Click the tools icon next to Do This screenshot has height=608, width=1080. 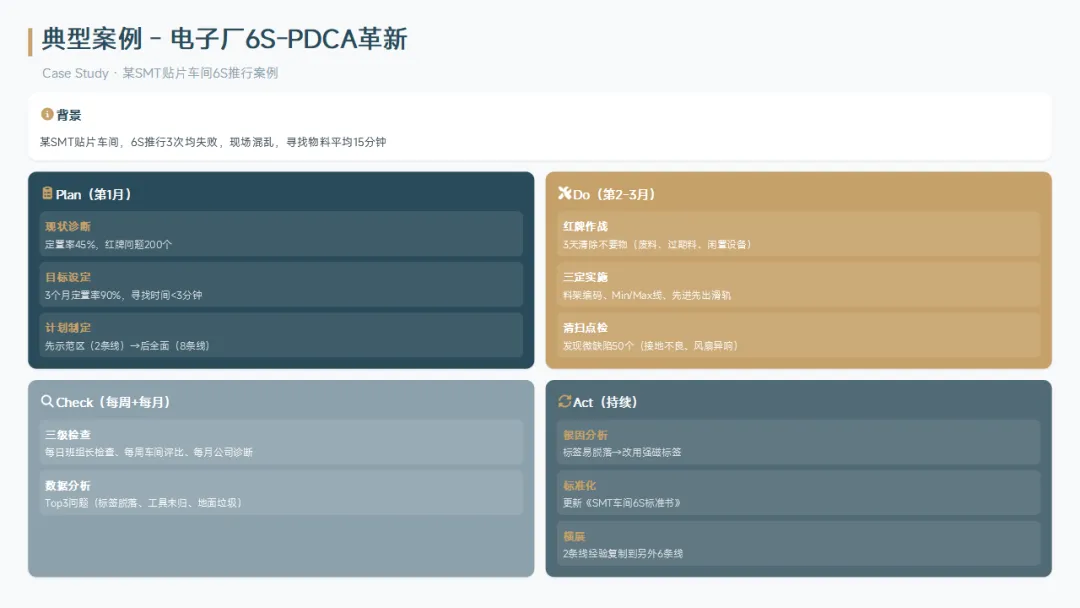pyautogui.click(x=564, y=193)
